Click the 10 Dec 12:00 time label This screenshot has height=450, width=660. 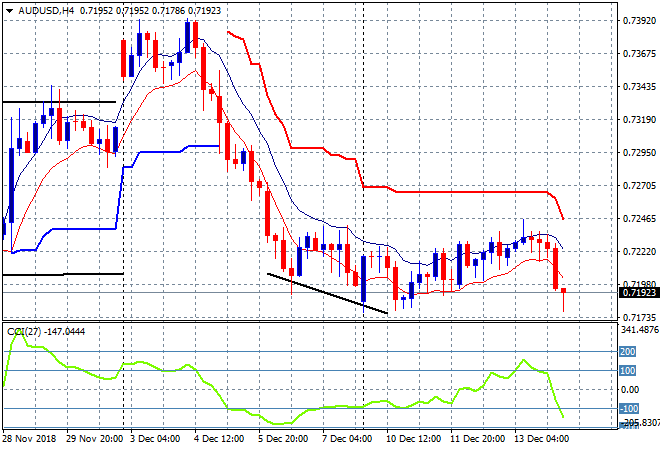413,439
